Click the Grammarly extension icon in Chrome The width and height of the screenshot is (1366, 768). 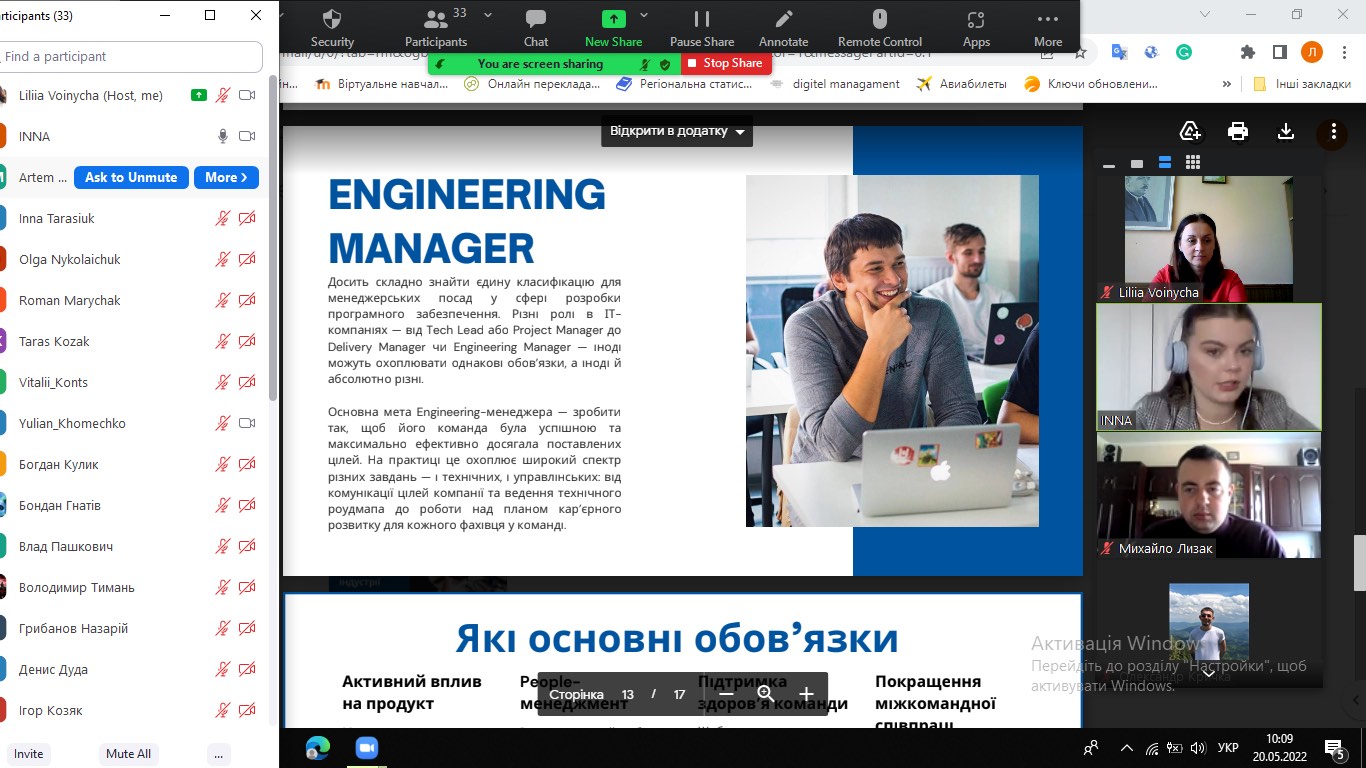click(1183, 52)
